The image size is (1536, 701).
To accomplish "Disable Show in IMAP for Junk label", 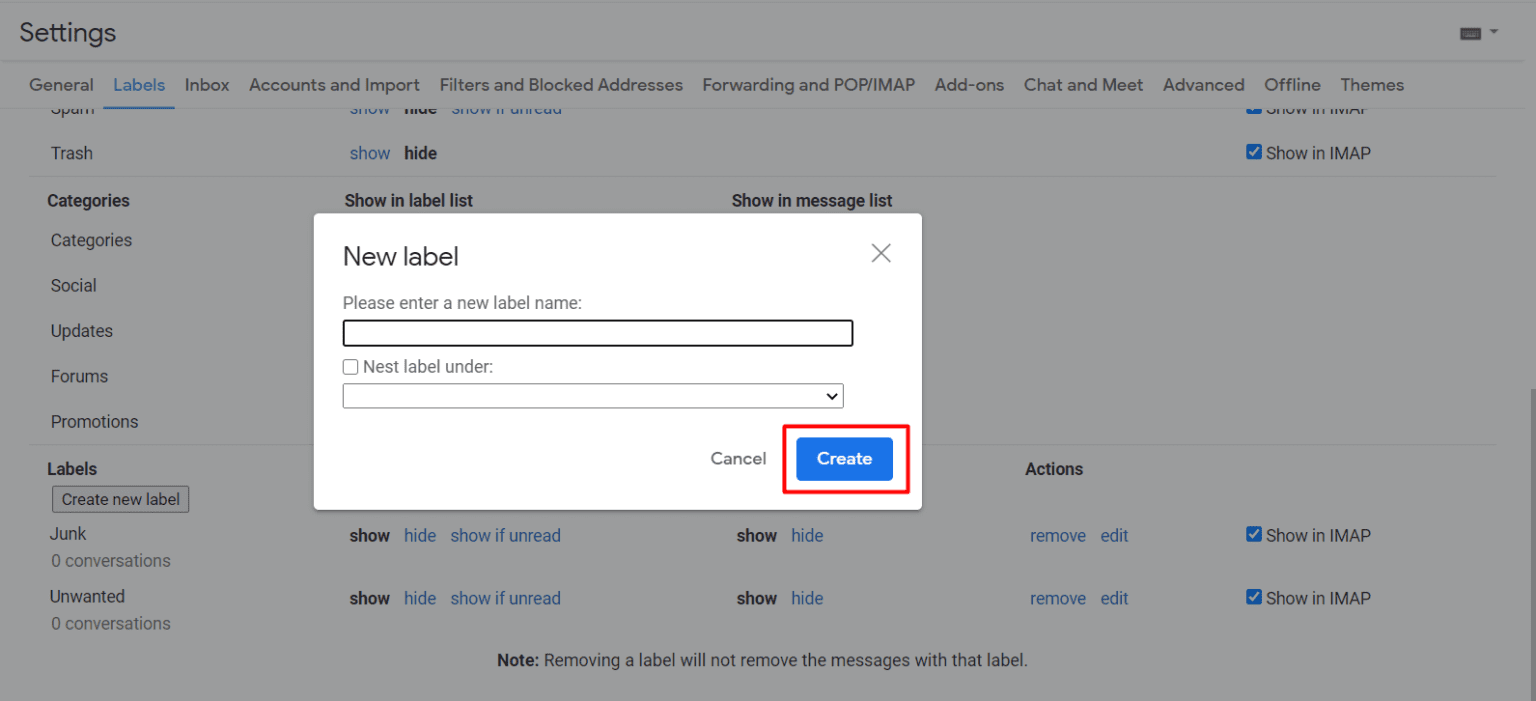I will [x=1253, y=534].
